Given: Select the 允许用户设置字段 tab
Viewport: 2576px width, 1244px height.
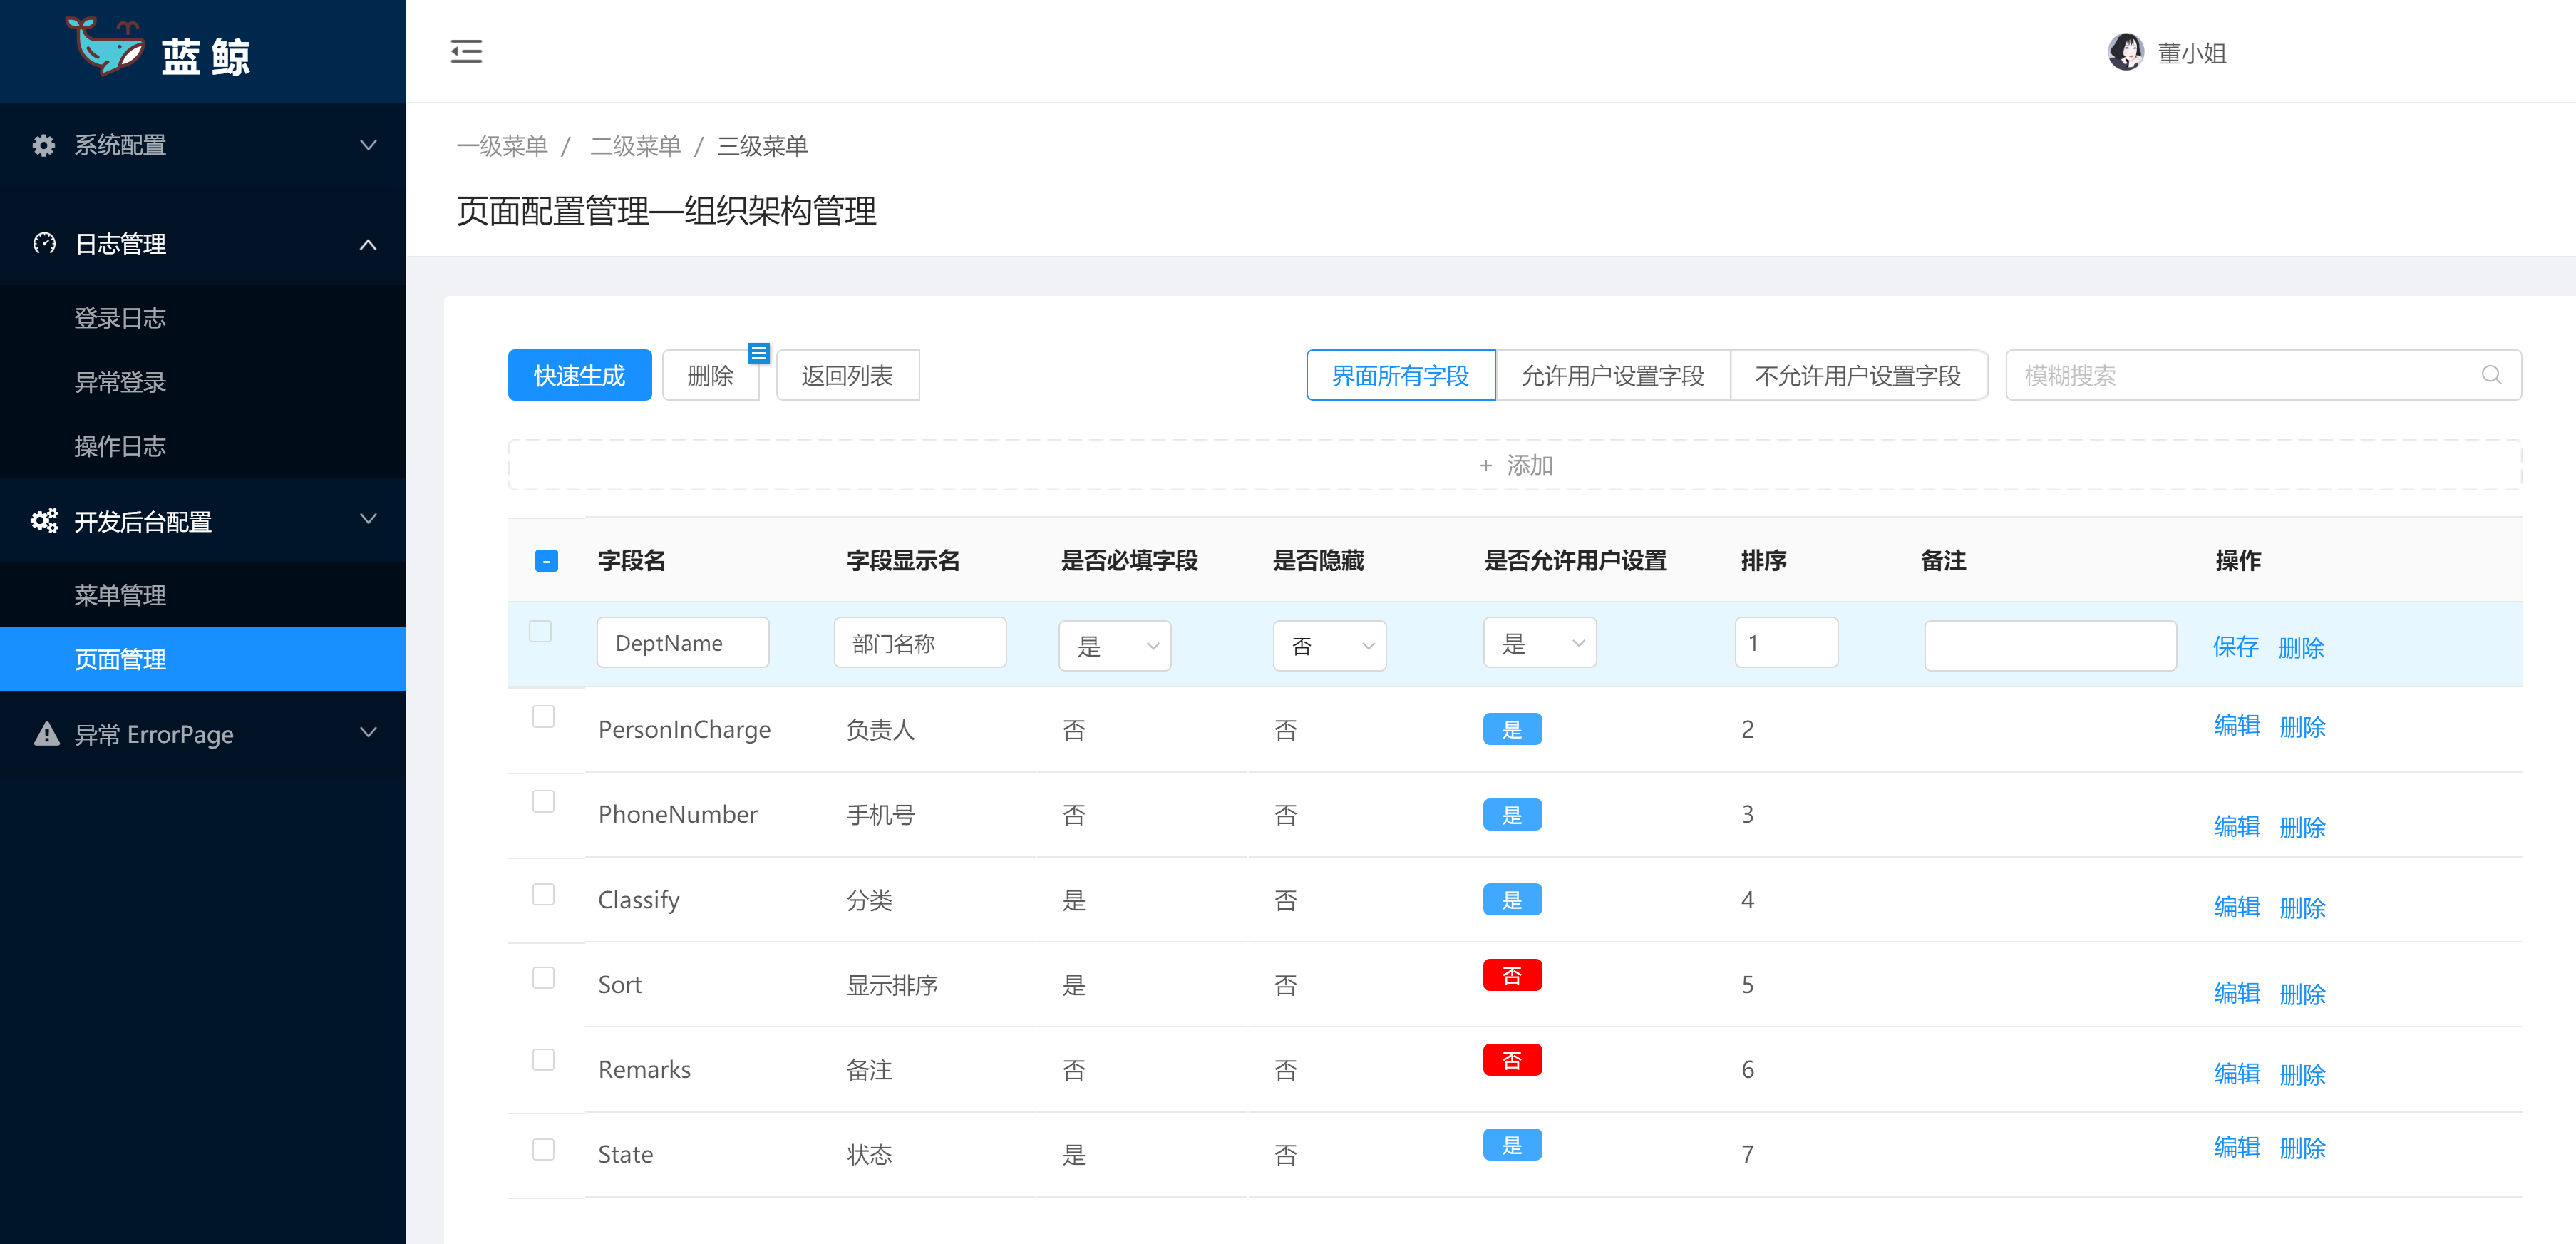Looking at the screenshot, I should (1612, 375).
